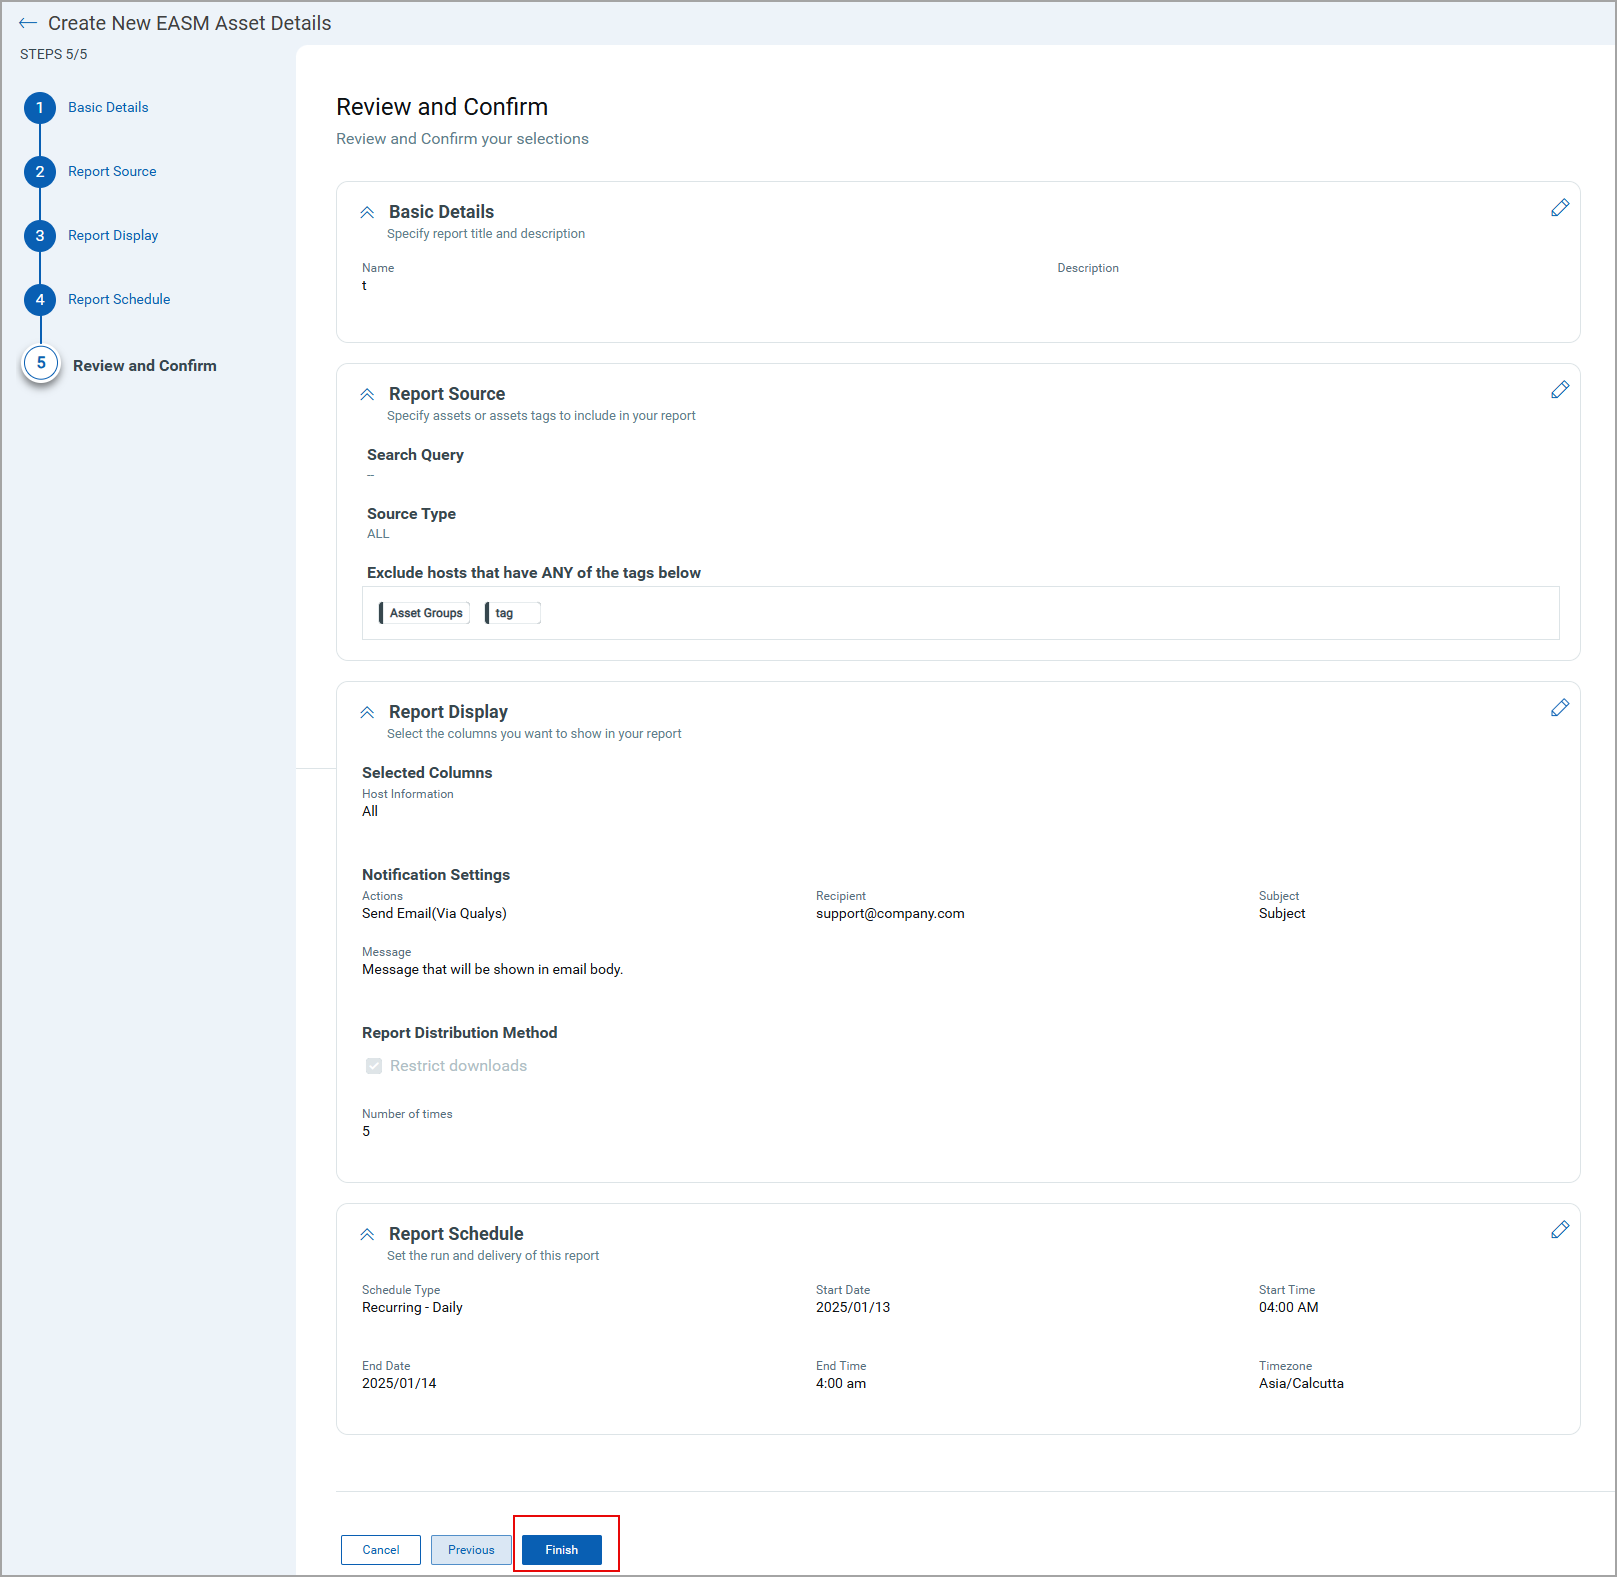This screenshot has width=1617, height=1577.
Task: Edit the Report Schedule section via pencil icon
Action: (1561, 1230)
